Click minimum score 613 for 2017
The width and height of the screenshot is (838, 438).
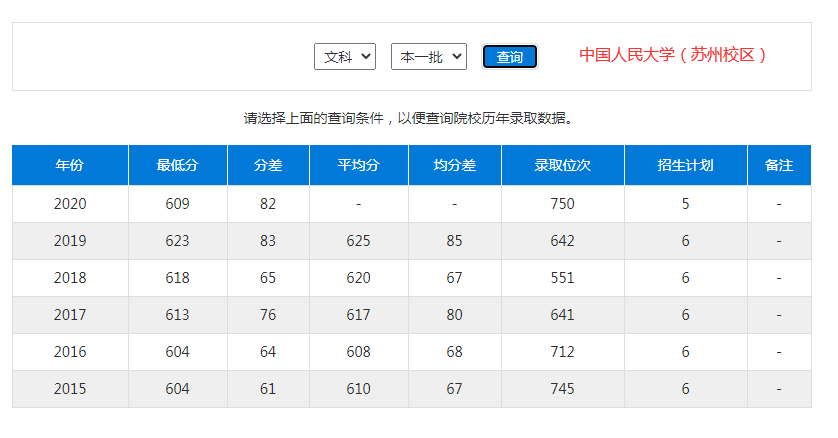pyautogui.click(x=177, y=315)
